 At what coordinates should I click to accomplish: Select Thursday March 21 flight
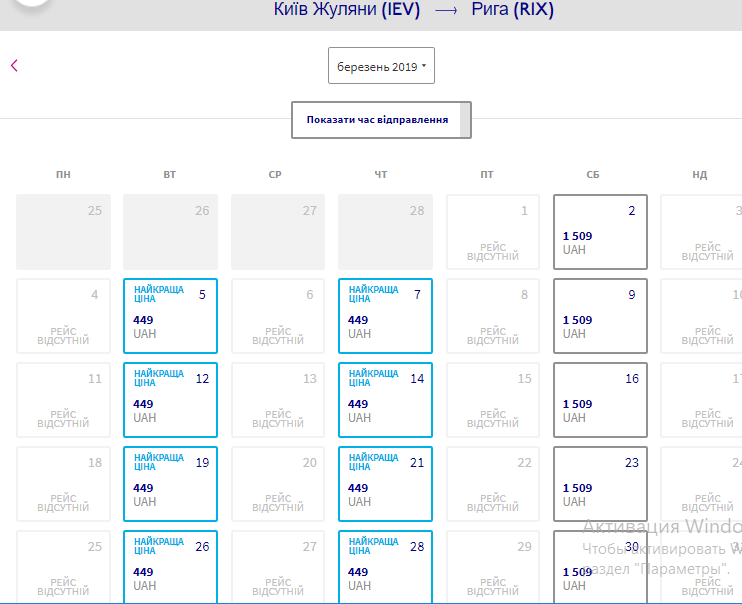click(385, 484)
